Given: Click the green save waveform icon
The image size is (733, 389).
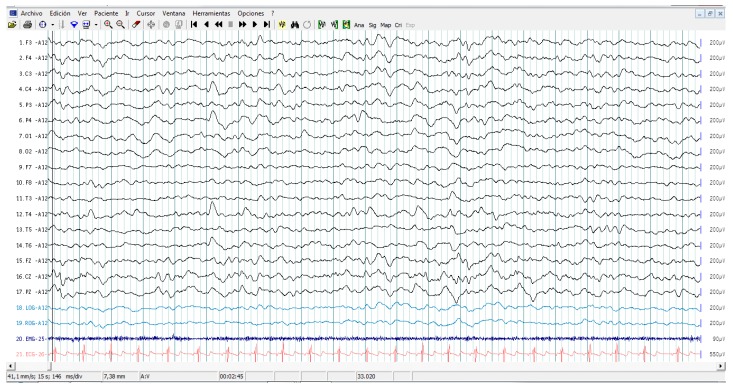Looking at the screenshot, I should tap(346, 25).
